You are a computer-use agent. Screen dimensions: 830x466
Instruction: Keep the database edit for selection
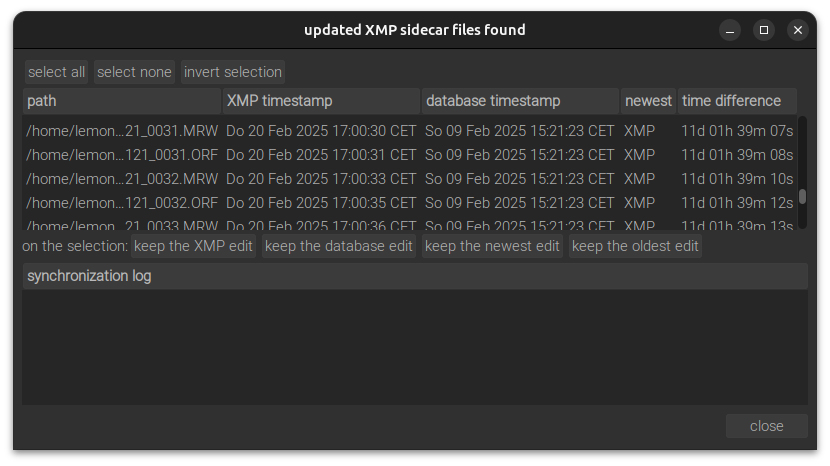pyautogui.click(x=339, y=246)
